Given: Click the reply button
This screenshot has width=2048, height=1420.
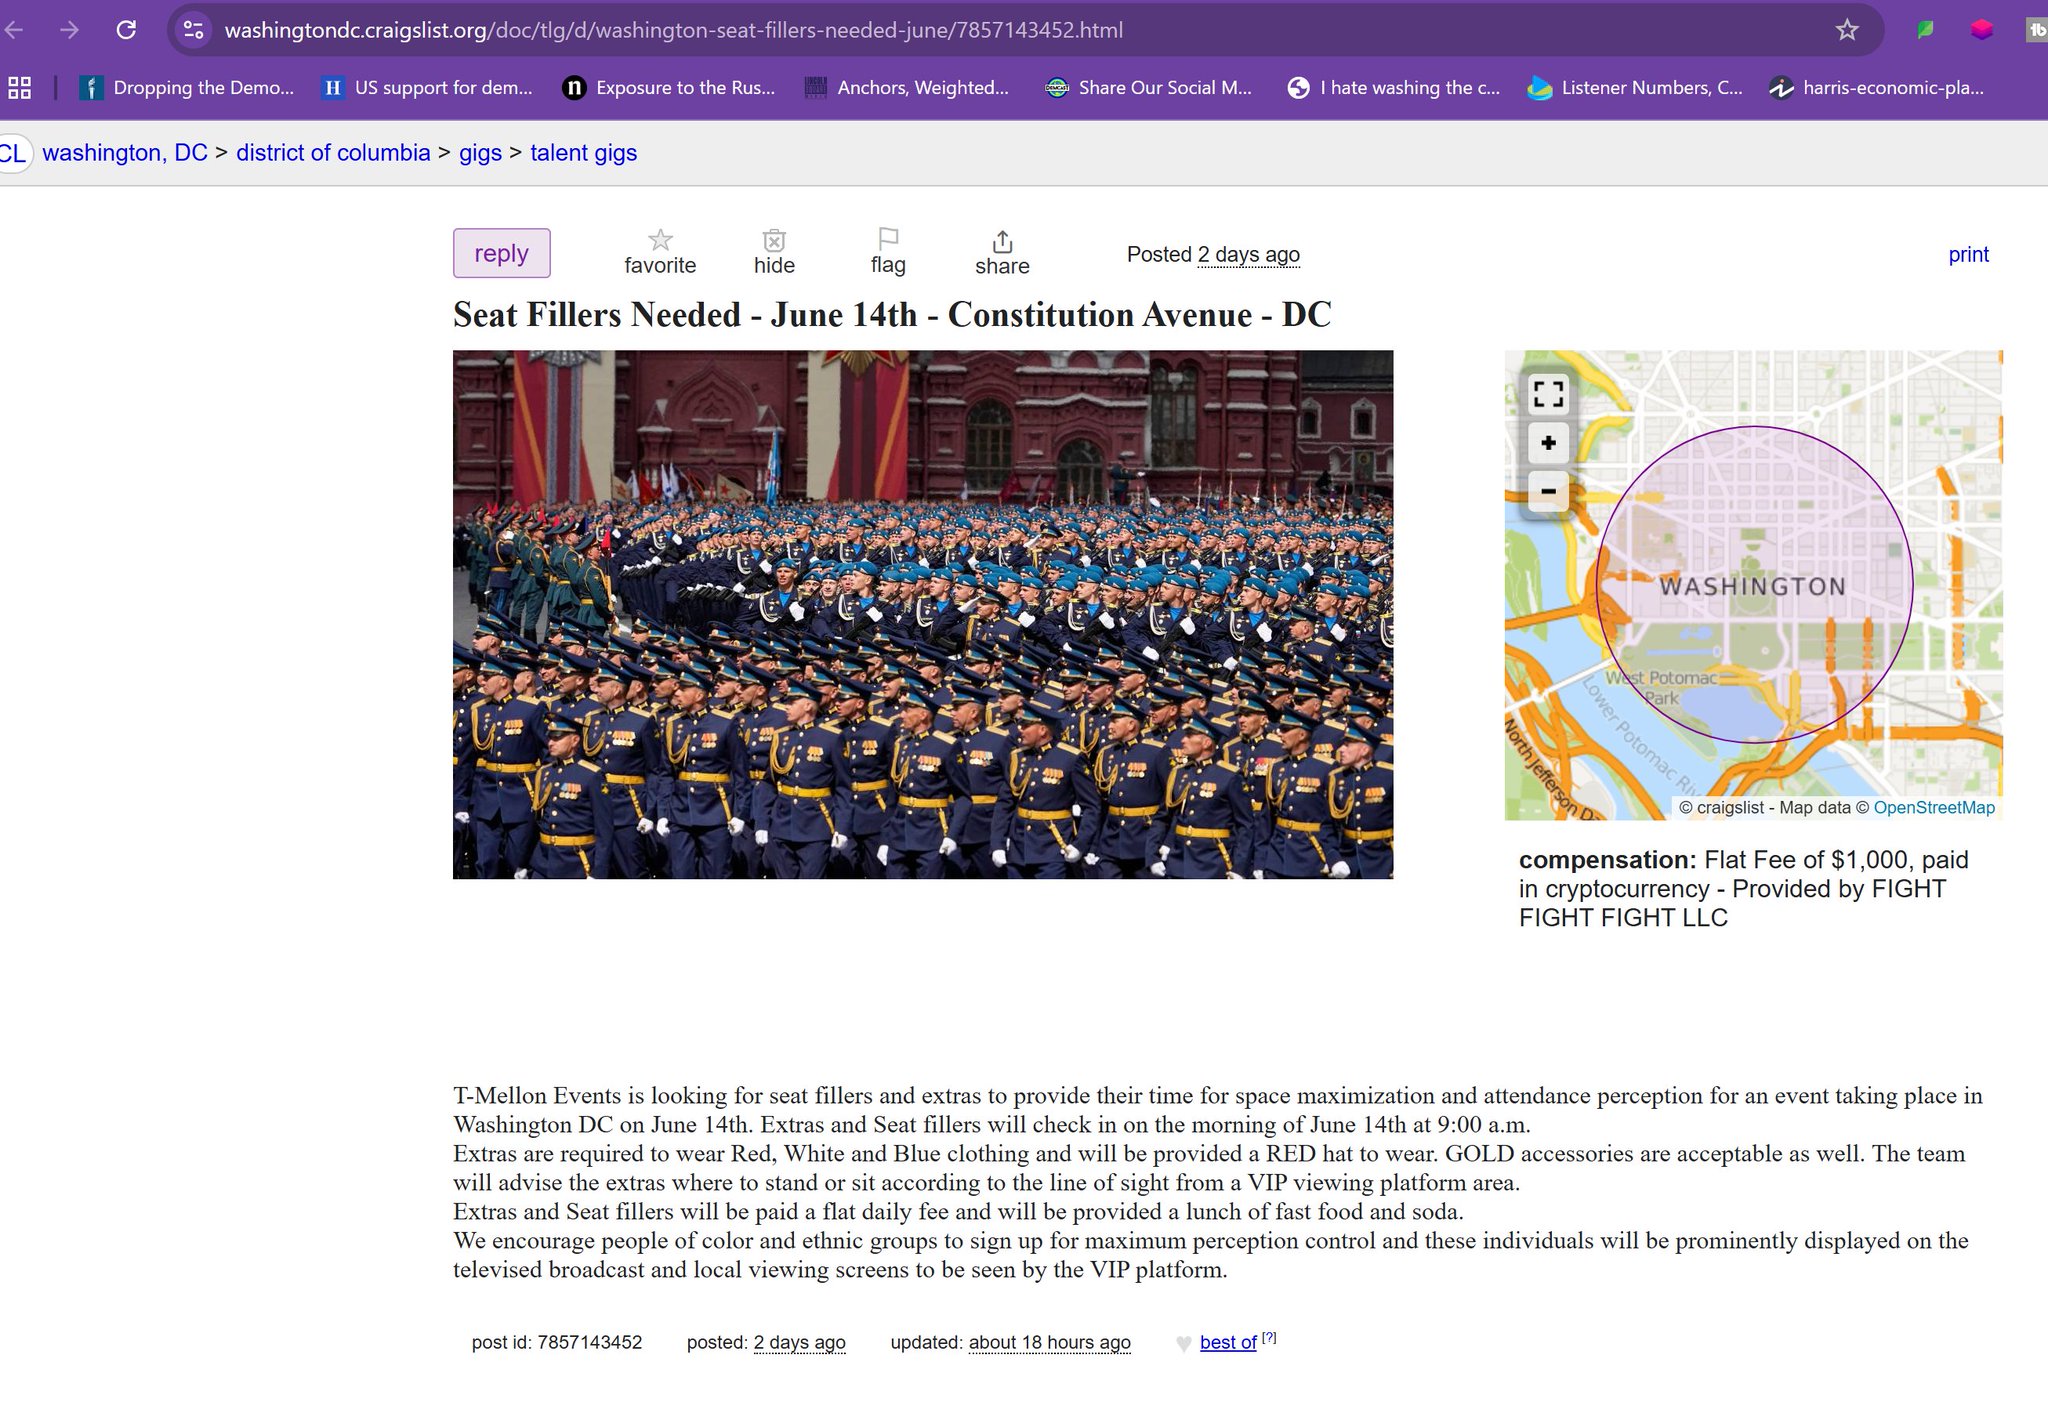Looking at the screenshot, I should [502, 253].
